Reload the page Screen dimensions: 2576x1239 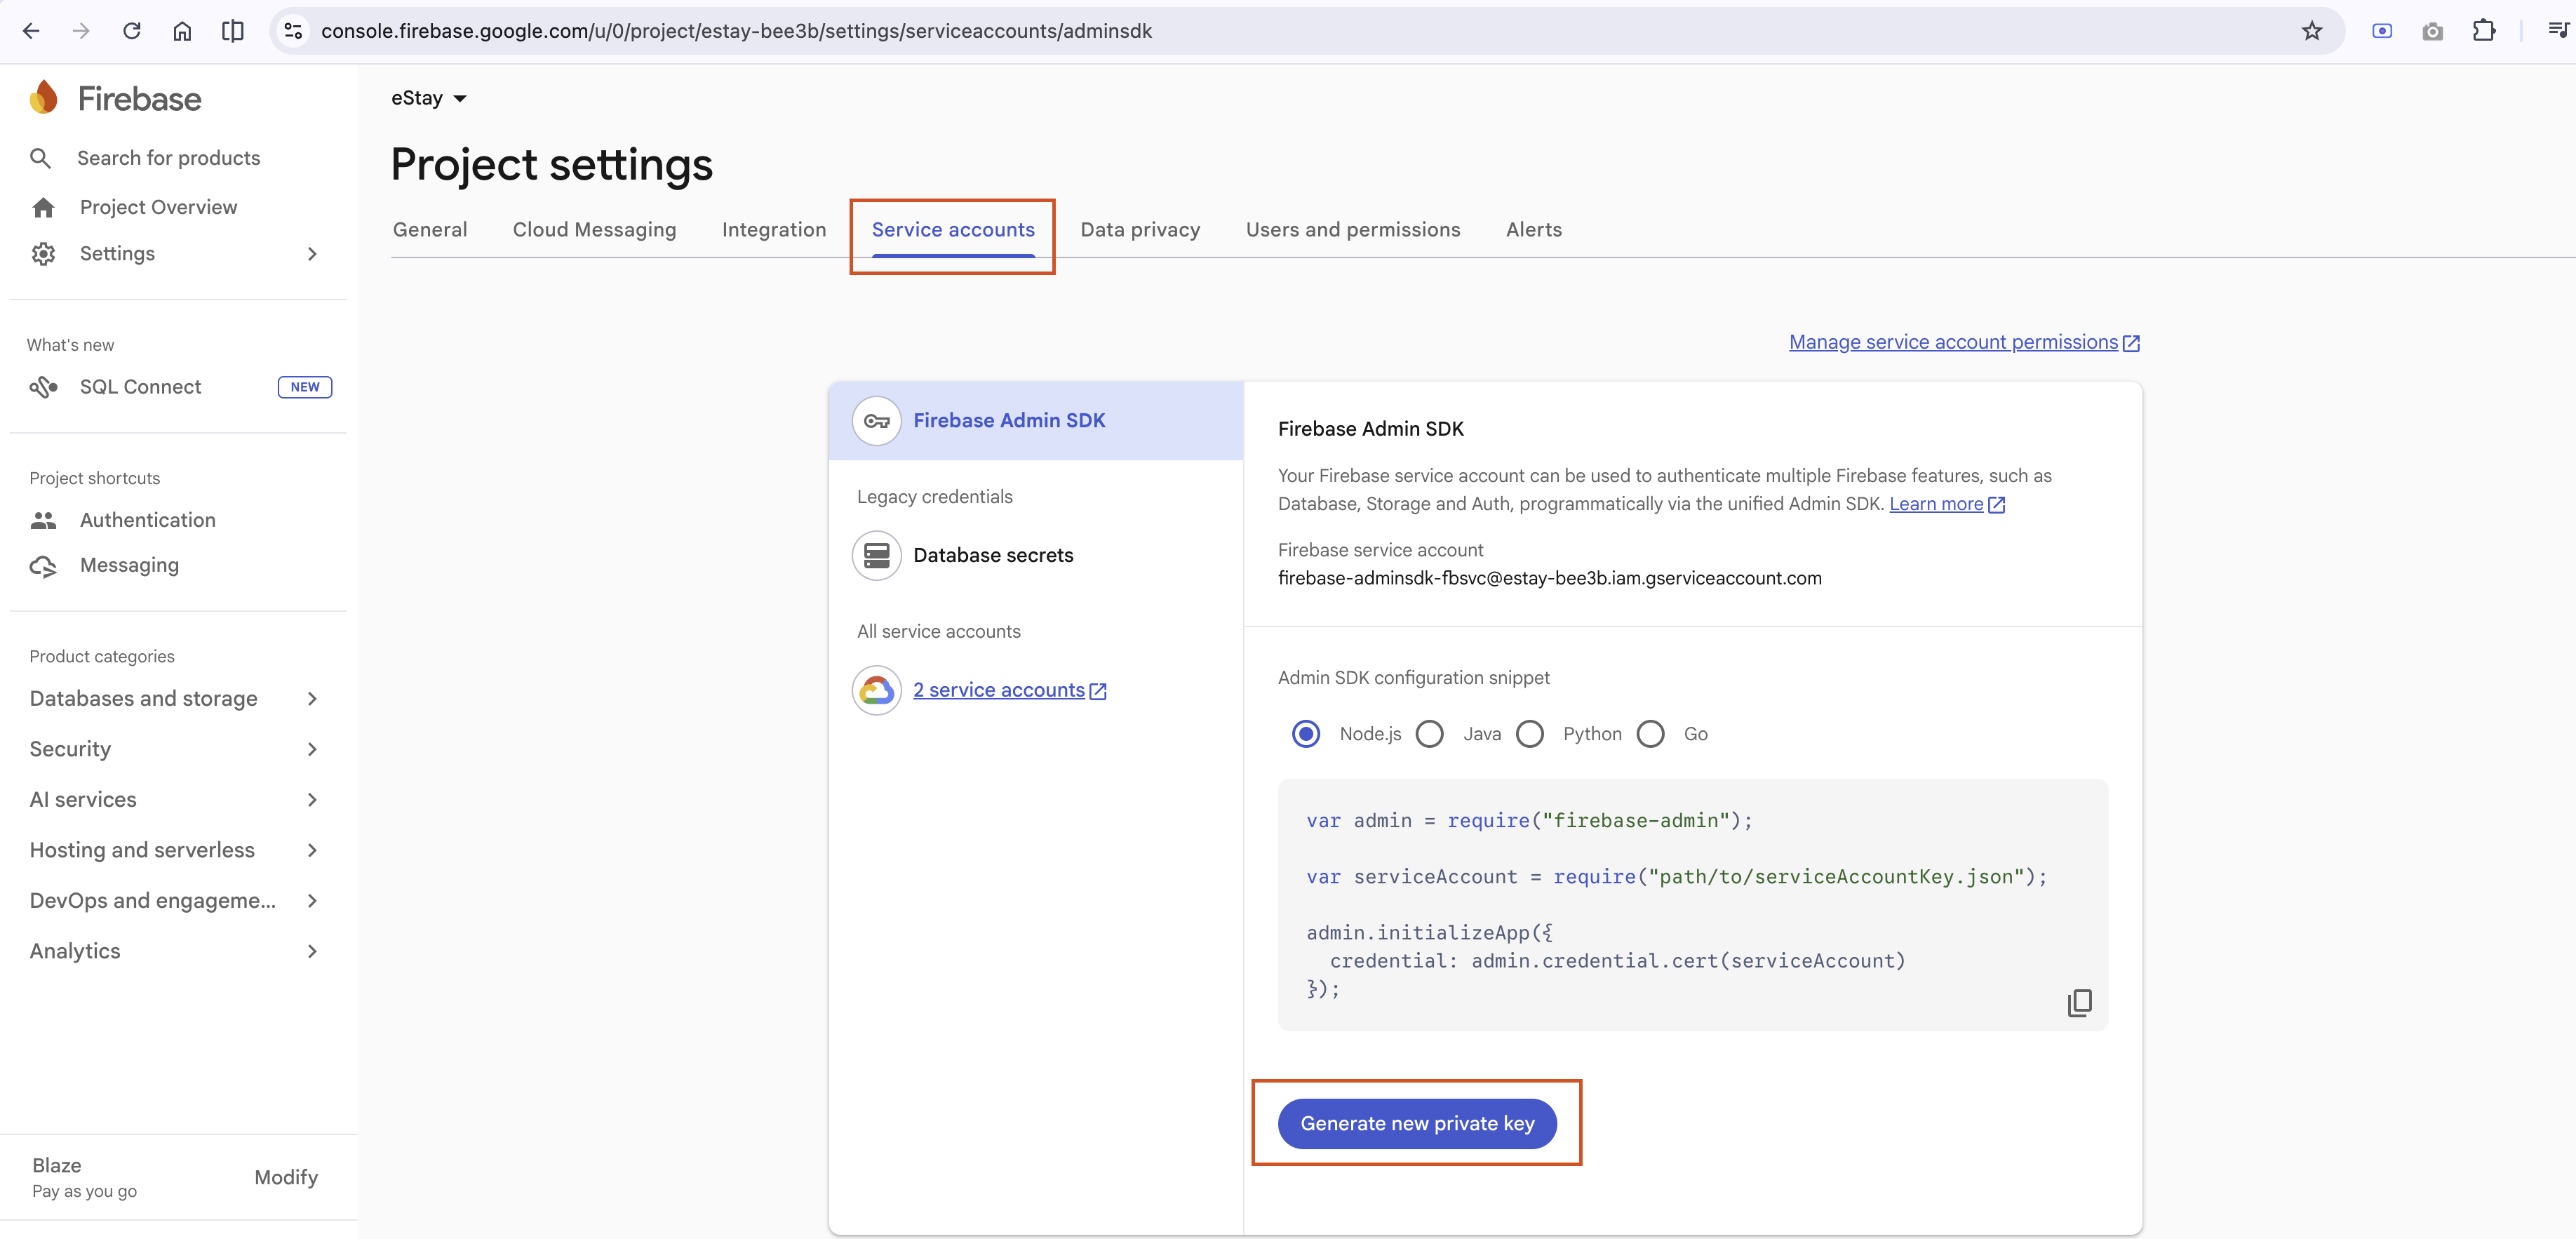132,31
